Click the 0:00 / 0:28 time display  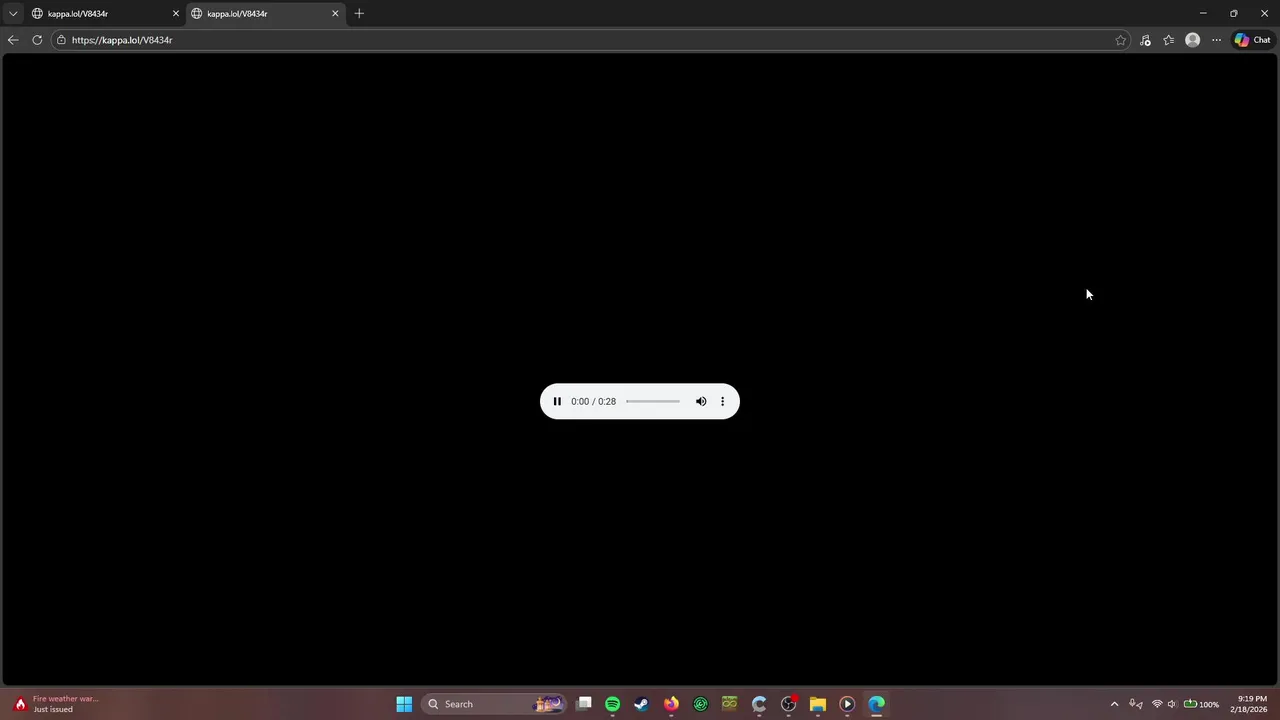point(593,401)
